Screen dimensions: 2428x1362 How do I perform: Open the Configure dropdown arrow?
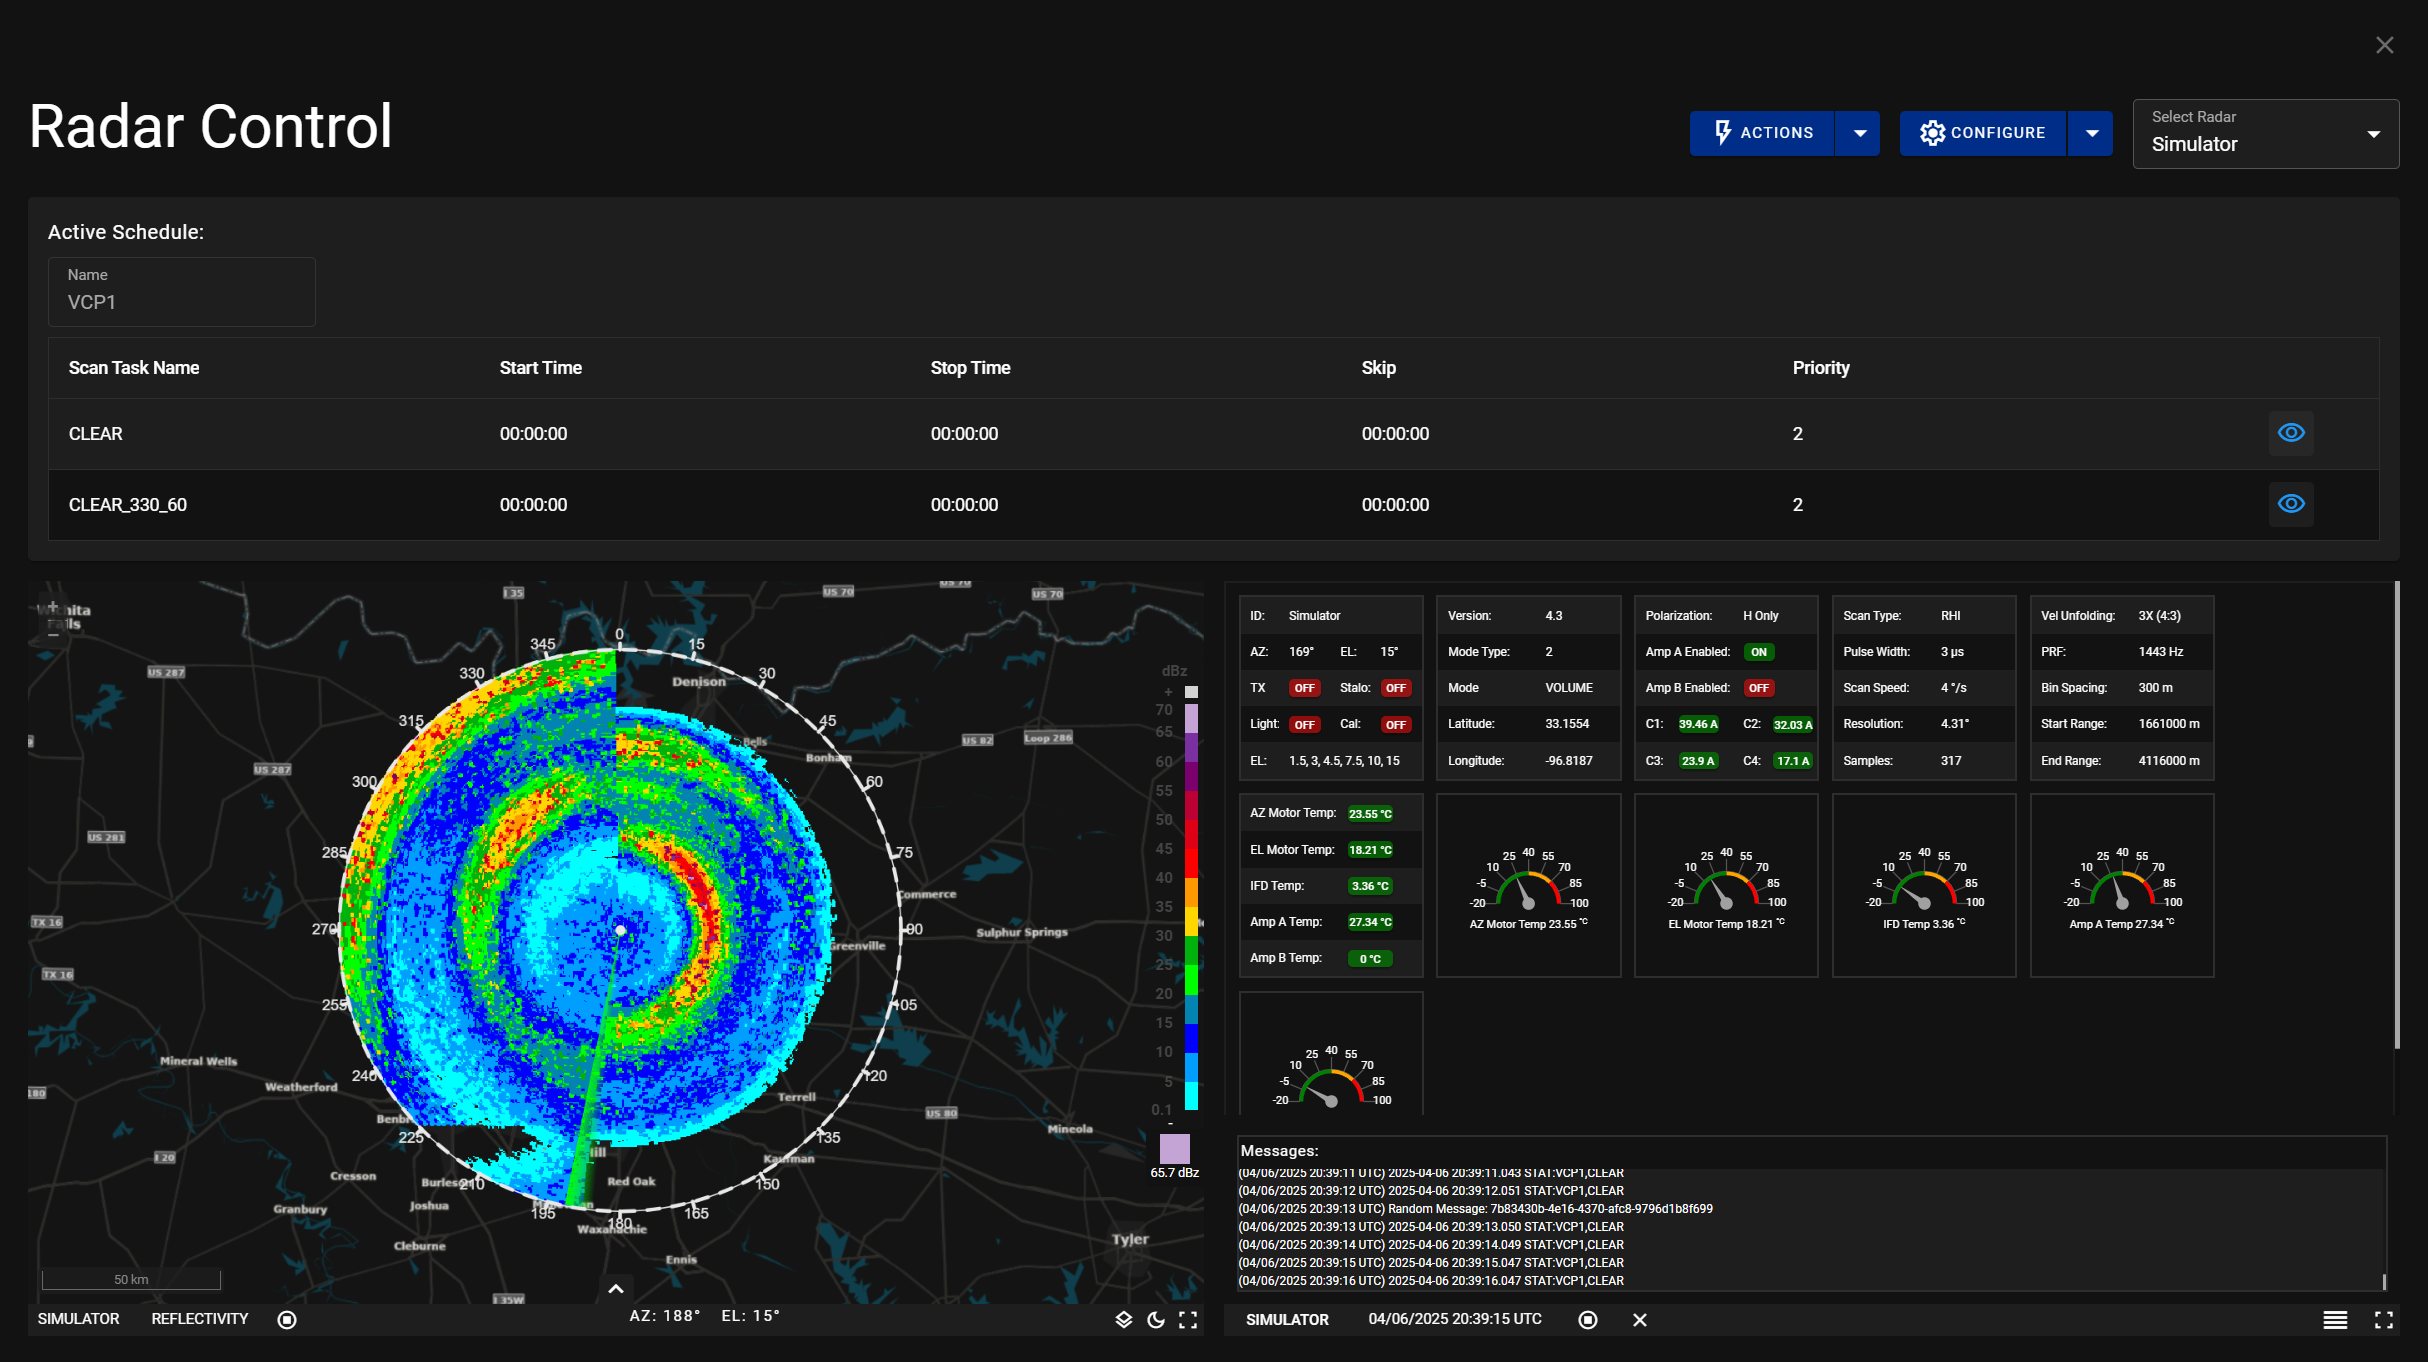pos(2091,133)
